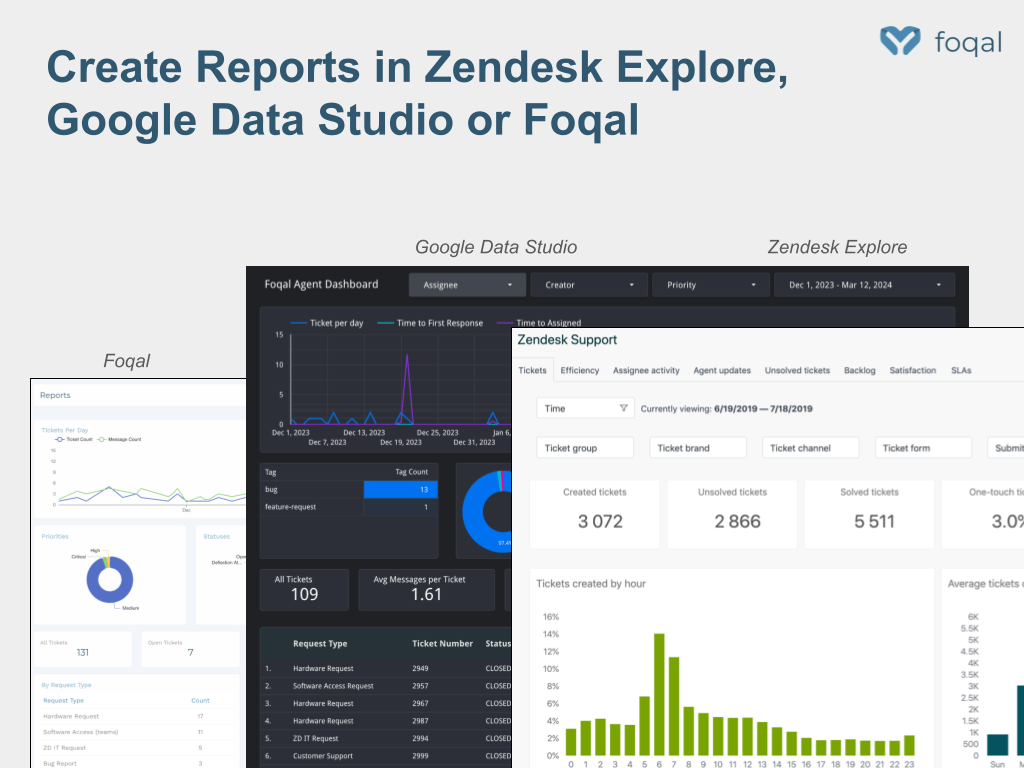Open the Dec 1, 2023 date range picker
The height and width of the screenshot is (768, 1024).
(864, 285)
